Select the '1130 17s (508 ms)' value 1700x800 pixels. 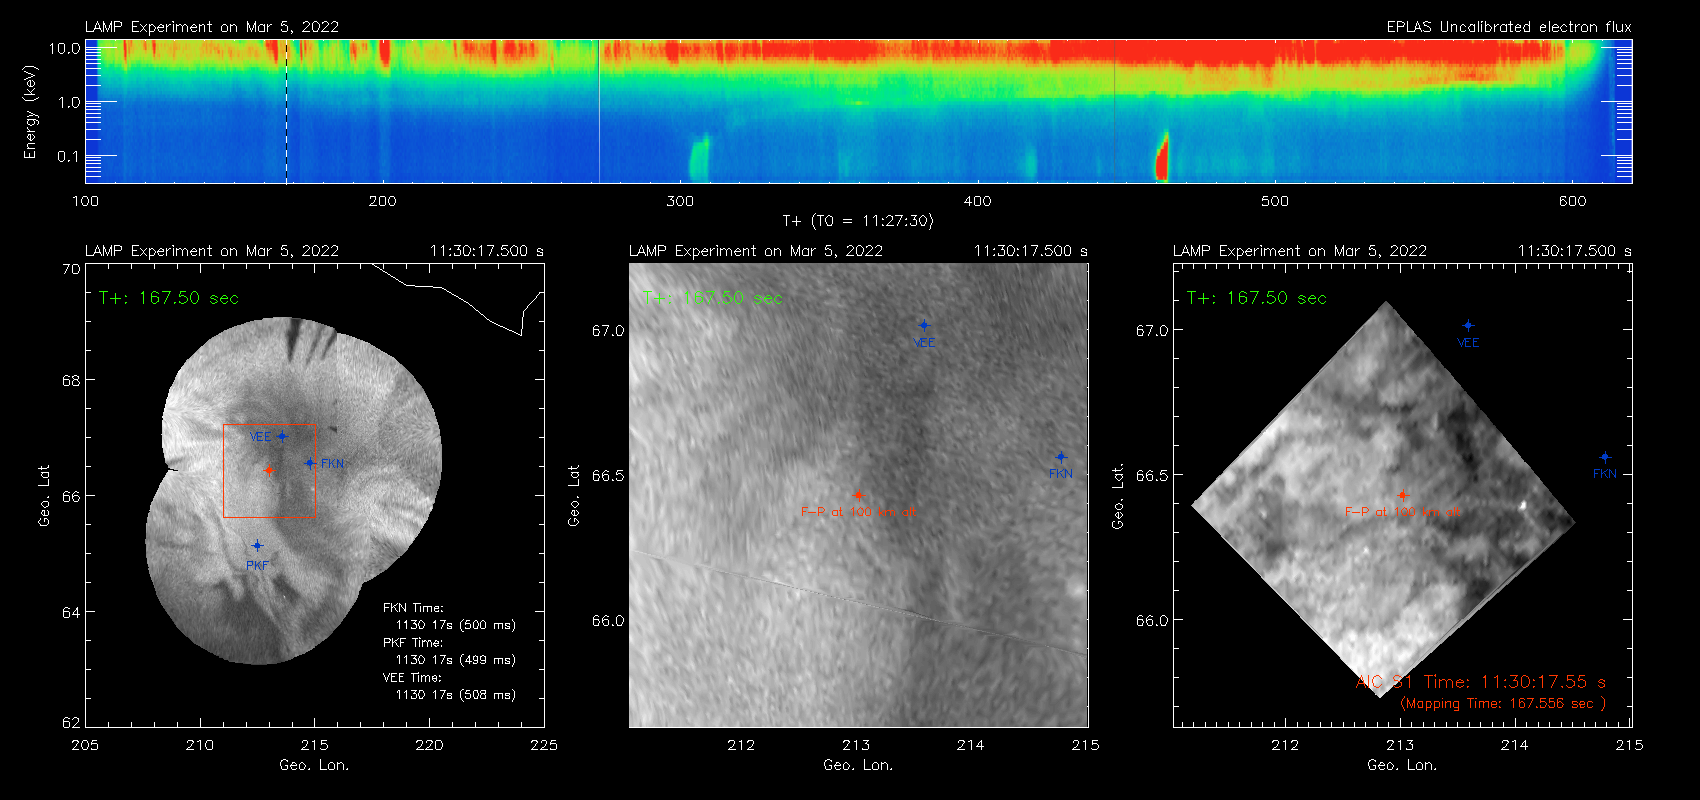(456, 695)
